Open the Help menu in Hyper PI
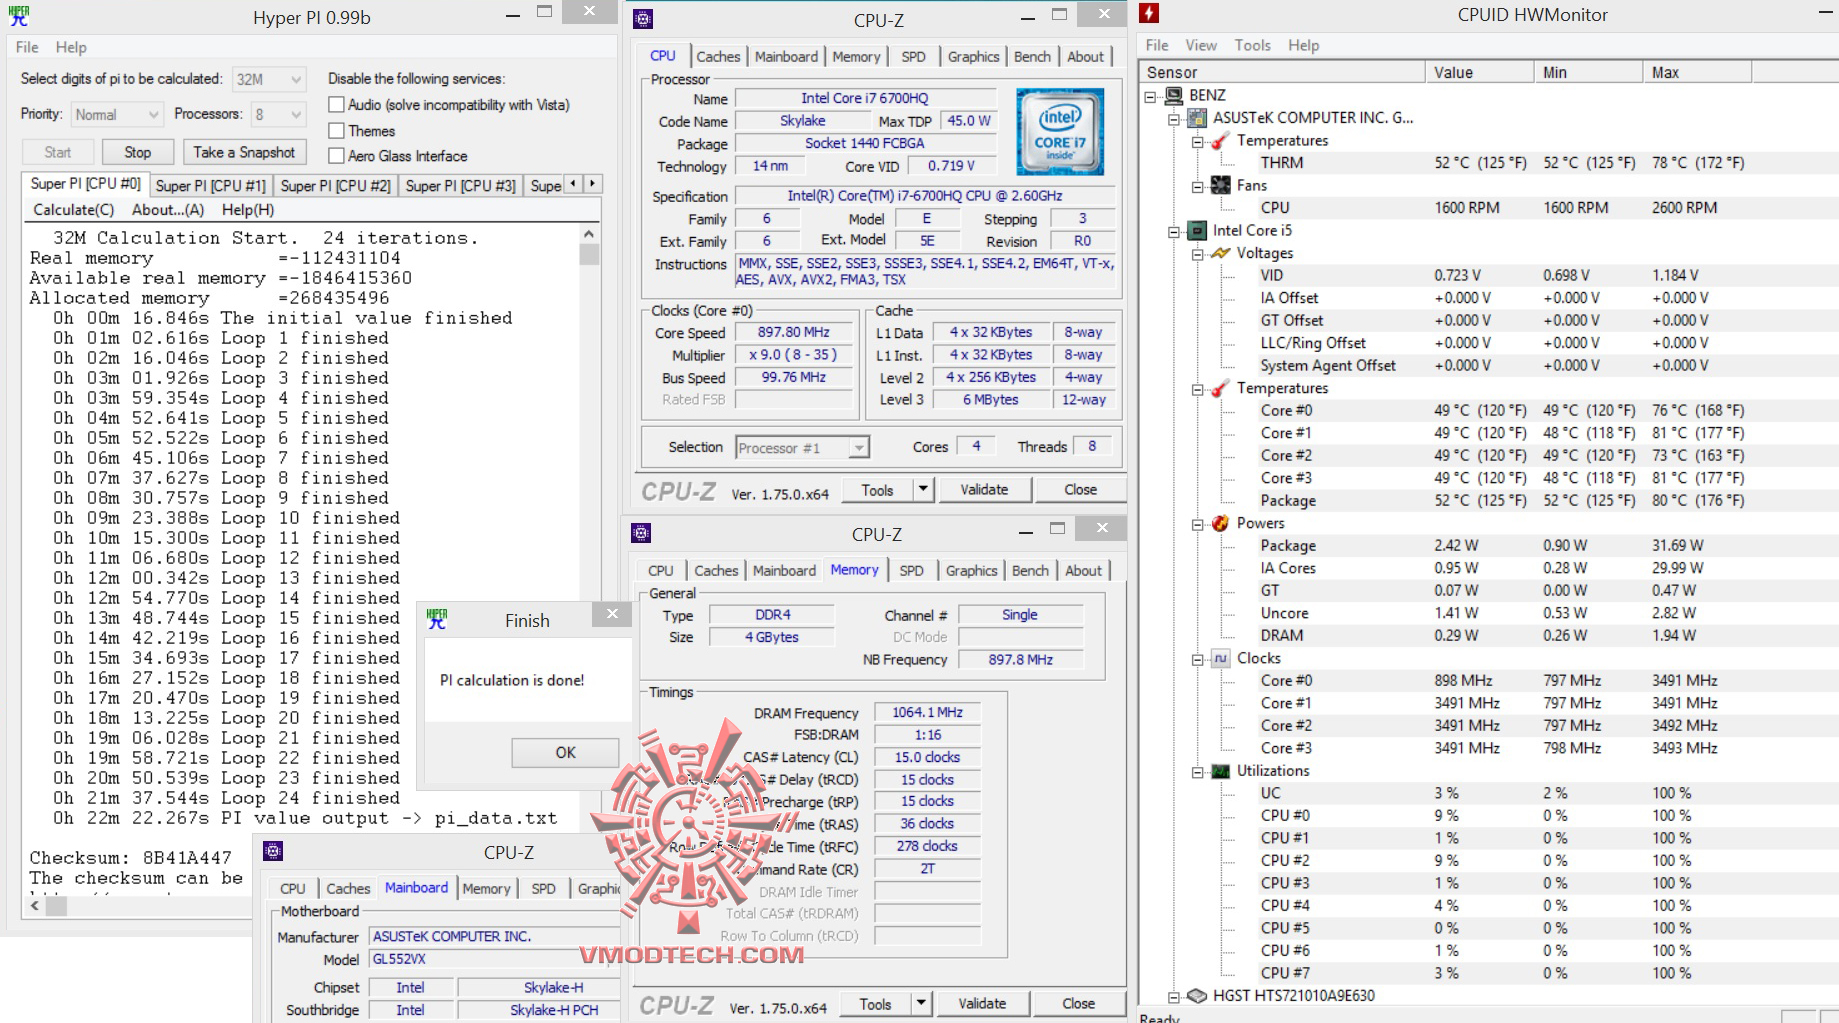 71,47
